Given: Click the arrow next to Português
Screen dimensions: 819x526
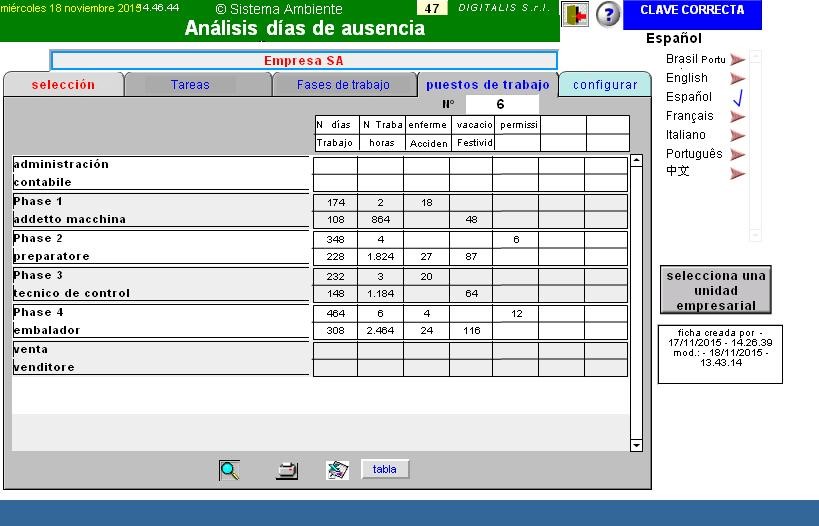Looking at the screenshot, I should point(738,155).
